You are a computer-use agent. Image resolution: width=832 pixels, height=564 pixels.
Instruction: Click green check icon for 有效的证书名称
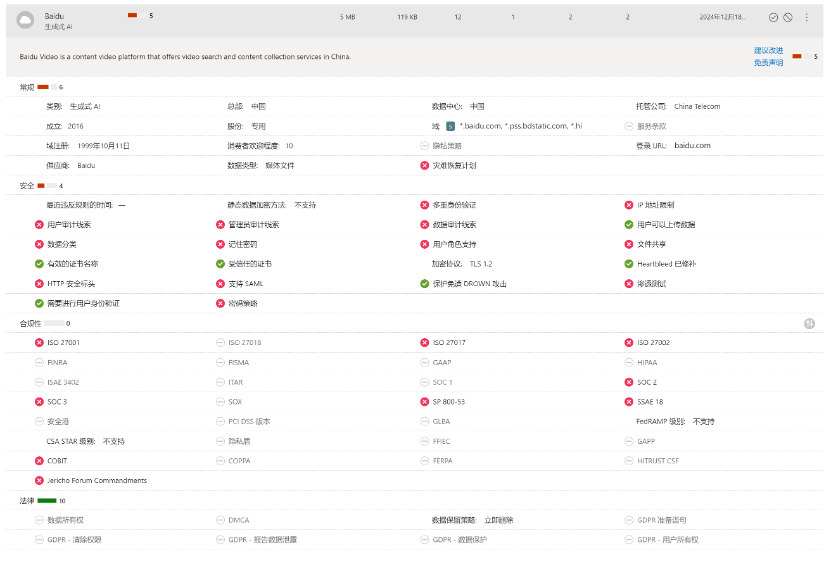pos(39,264)
